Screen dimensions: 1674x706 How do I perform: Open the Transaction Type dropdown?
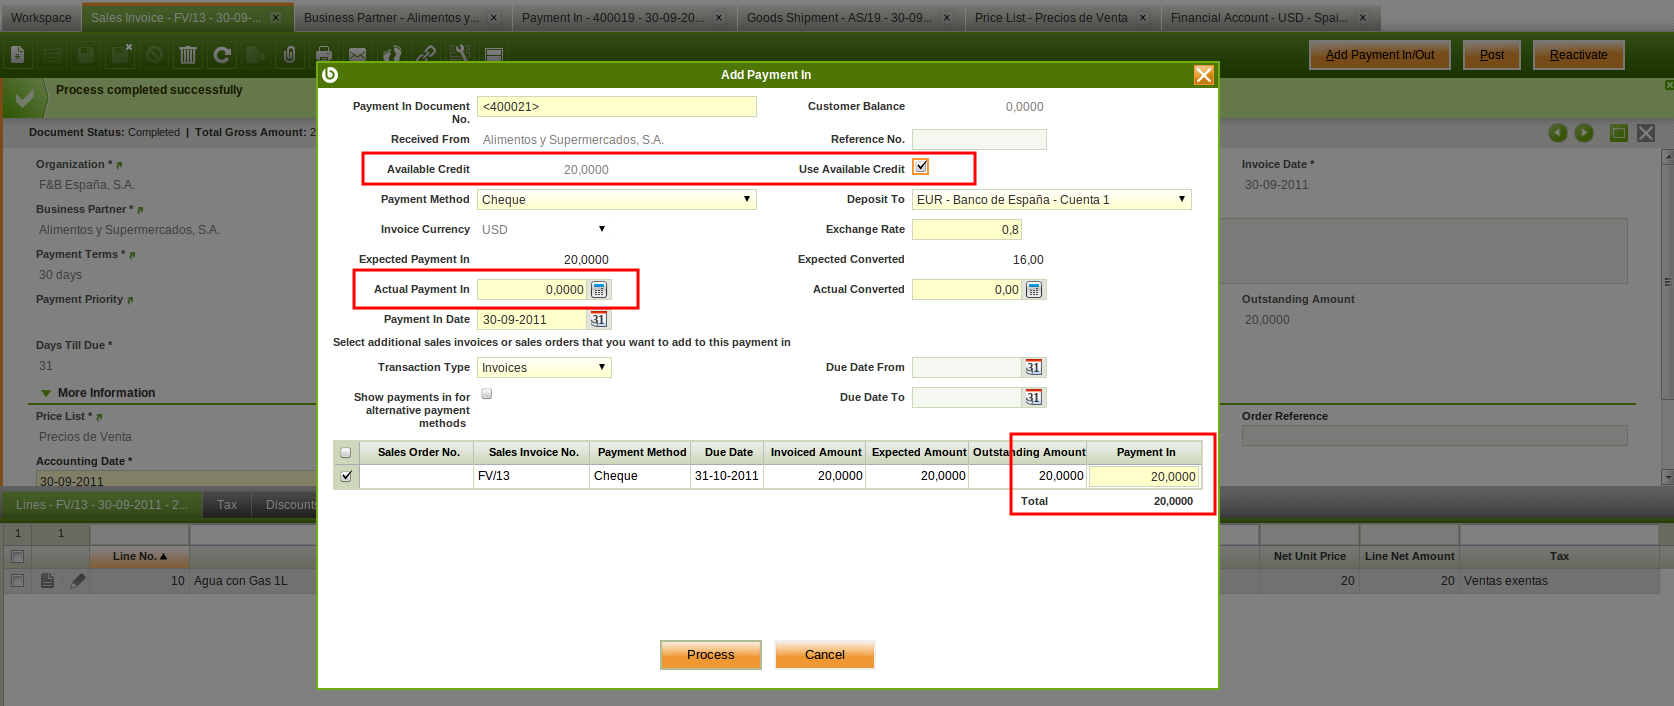(544, 368)
